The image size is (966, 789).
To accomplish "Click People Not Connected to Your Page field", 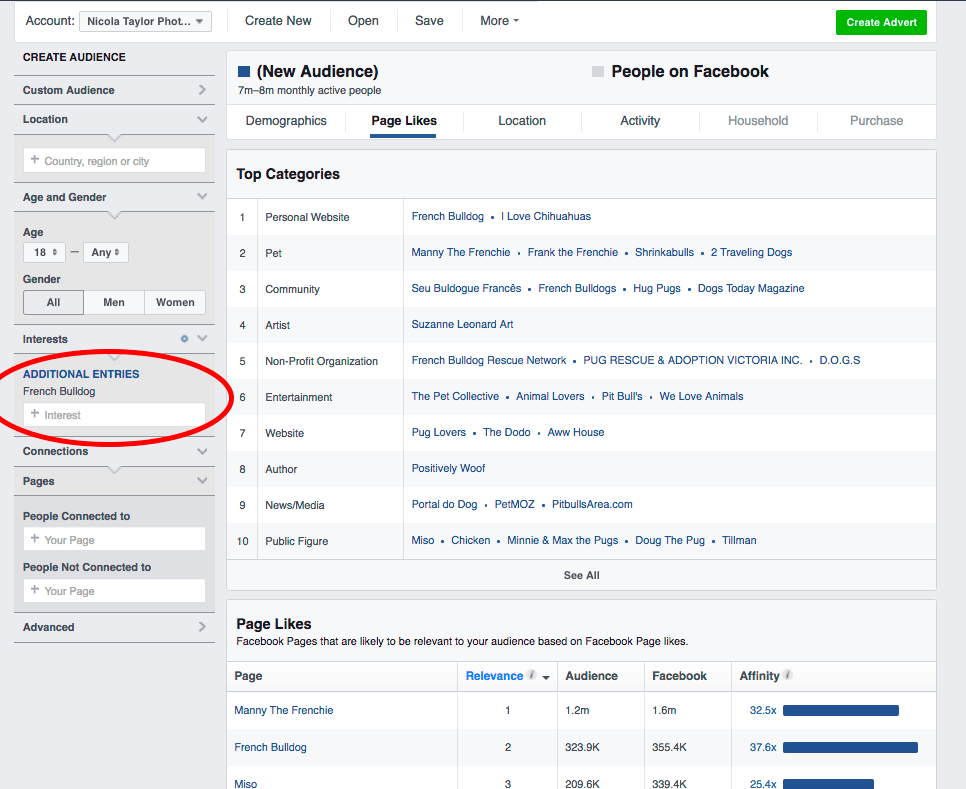I will 115,591.
